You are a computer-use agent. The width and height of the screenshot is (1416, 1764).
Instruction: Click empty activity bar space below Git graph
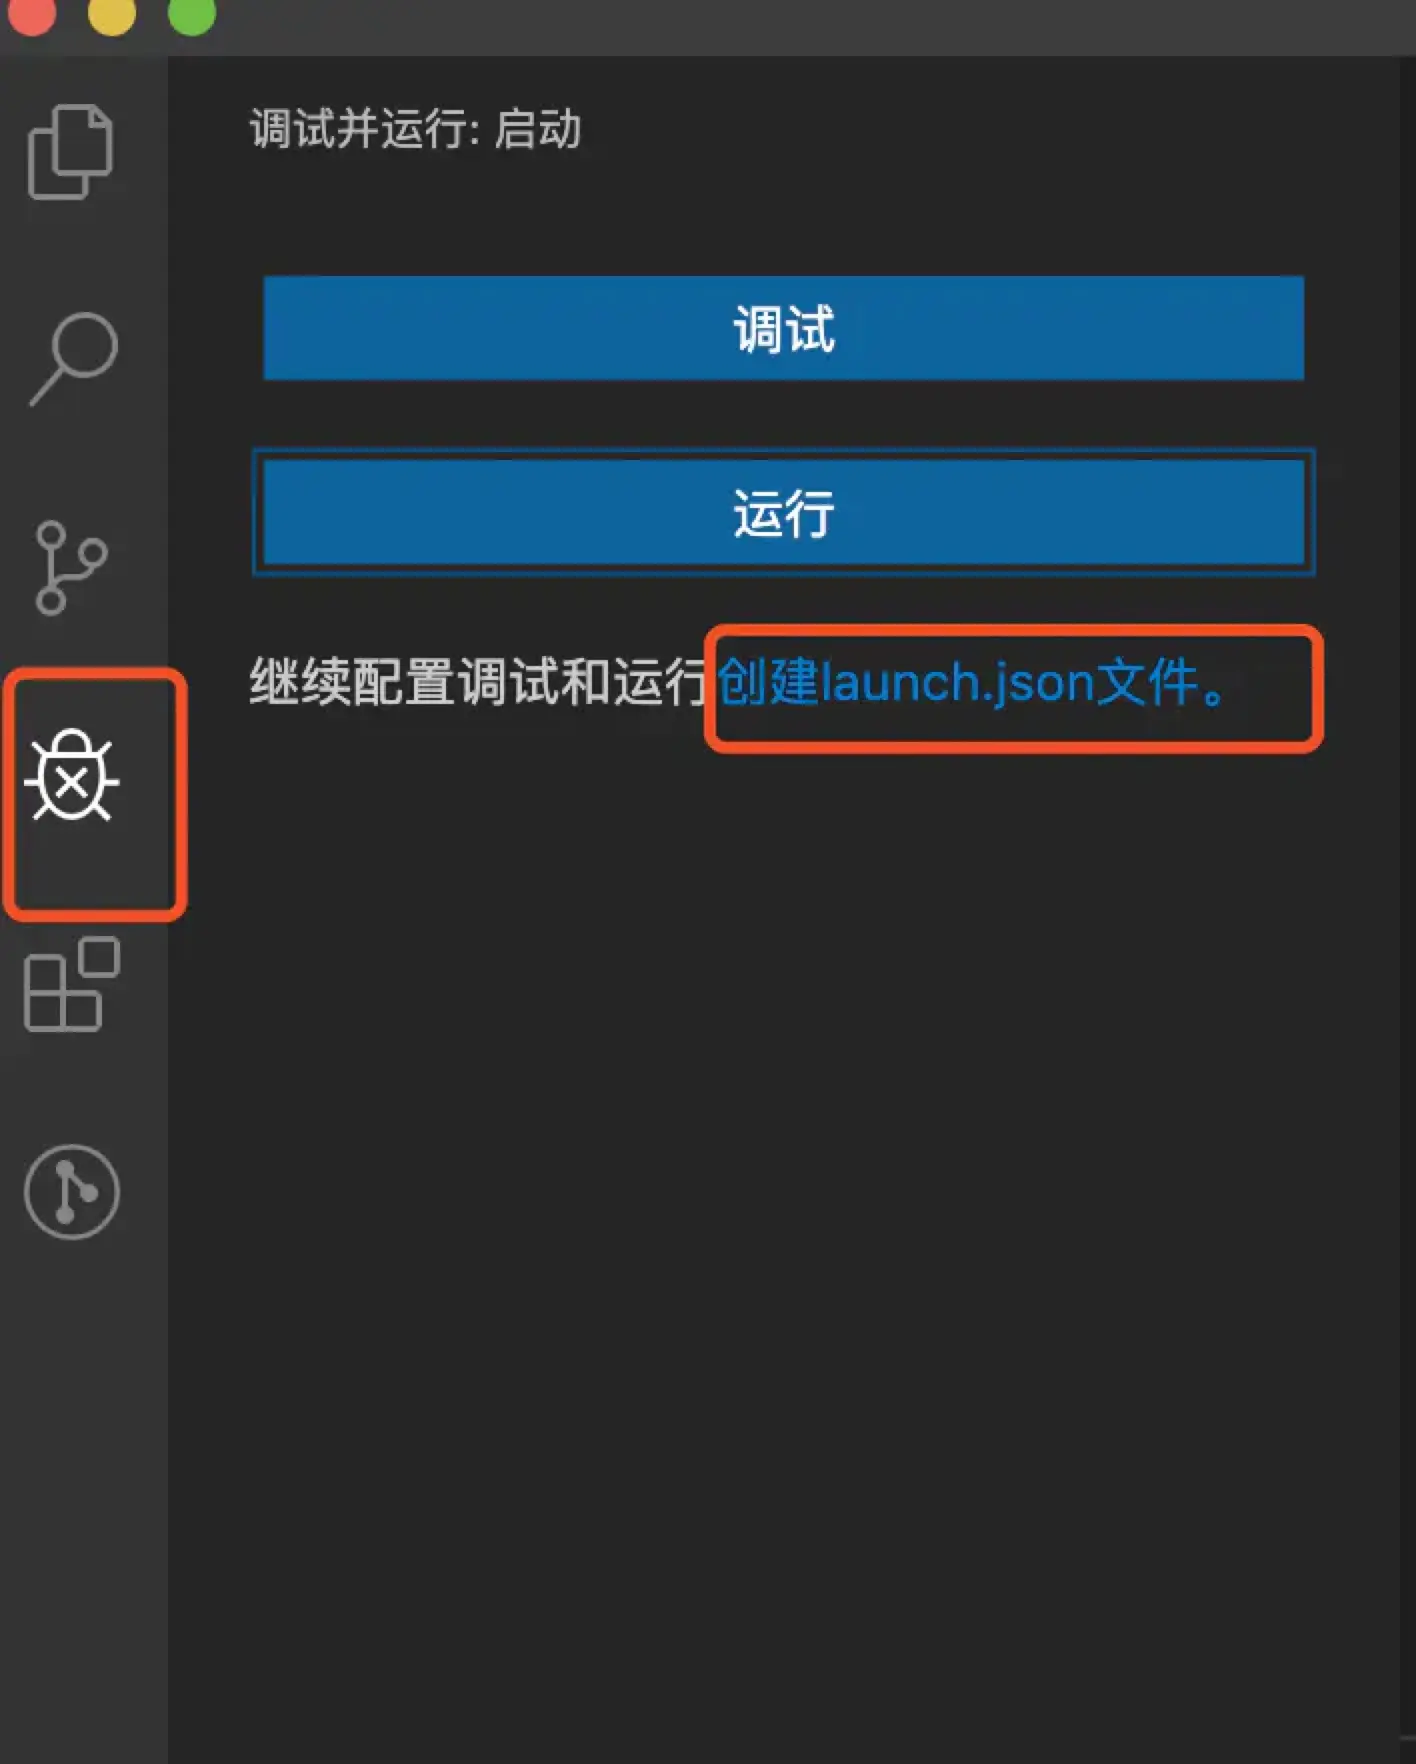84,1500
